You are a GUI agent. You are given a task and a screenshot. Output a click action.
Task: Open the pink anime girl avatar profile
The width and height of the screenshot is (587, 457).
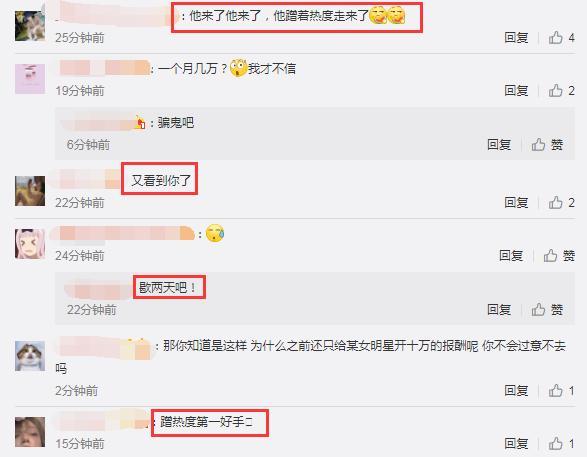pos(30,244)
